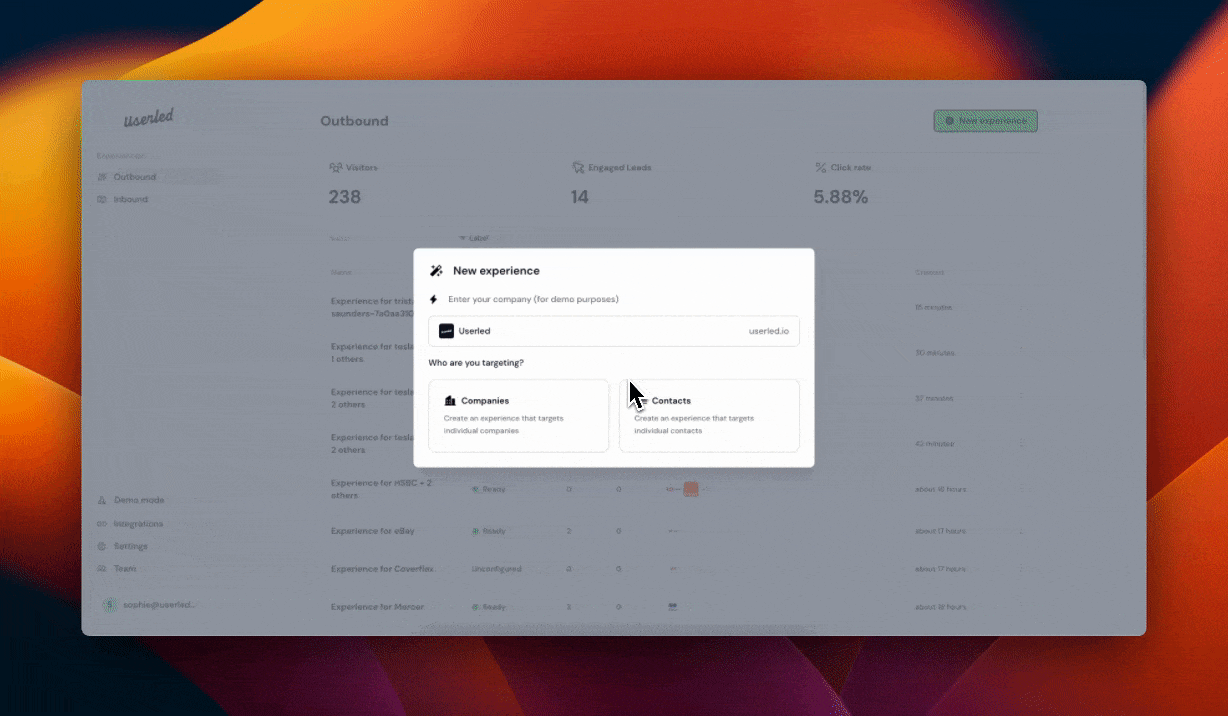
Task: Click the orange thumbnail in the HSBC row
Action: click(690, 489)
